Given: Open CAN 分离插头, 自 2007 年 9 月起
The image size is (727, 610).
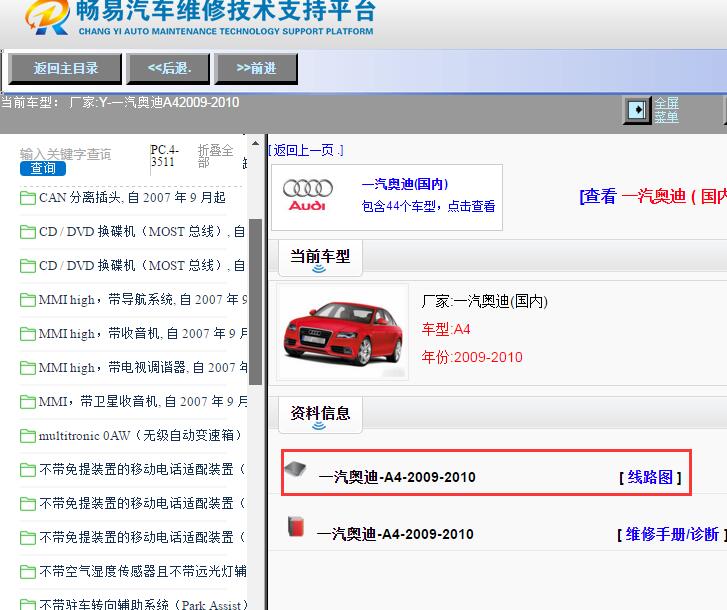Looking at the screenshot, I should [132, 198].
